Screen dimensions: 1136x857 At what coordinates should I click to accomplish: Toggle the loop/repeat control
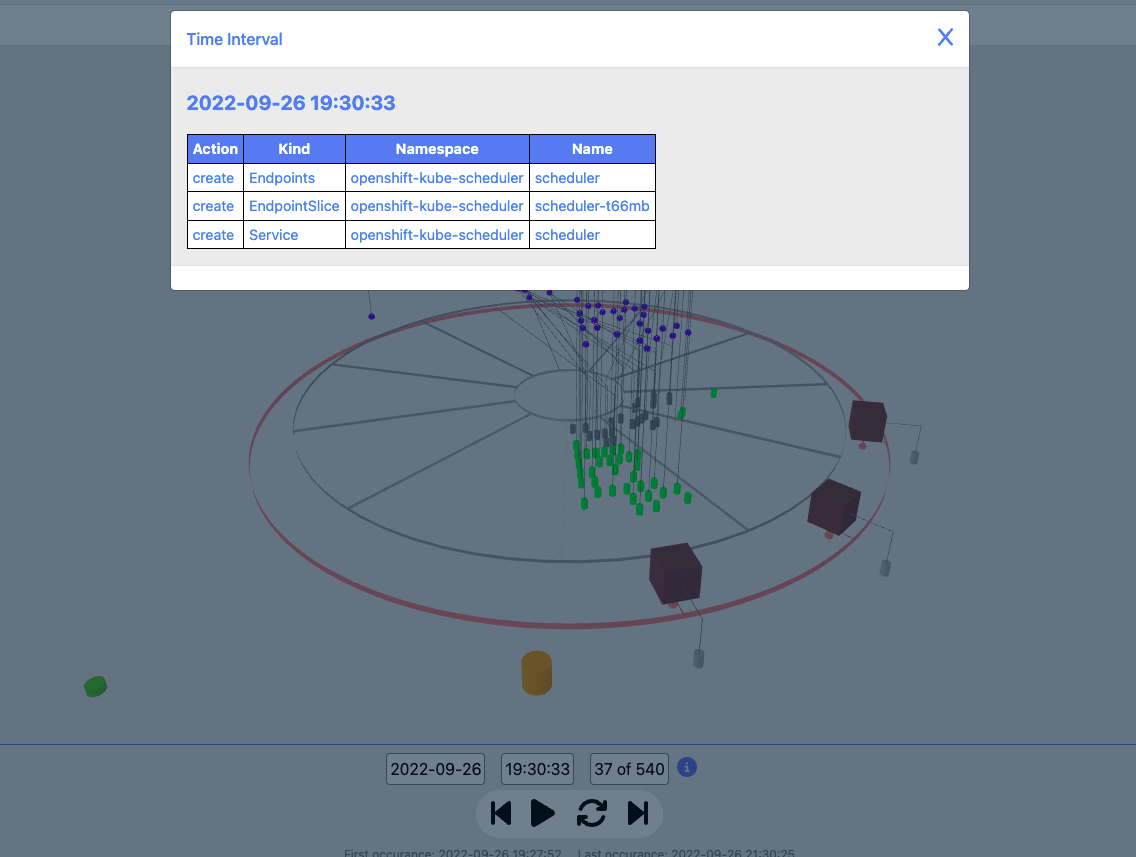pyautogui.click(x=591, y=813)
